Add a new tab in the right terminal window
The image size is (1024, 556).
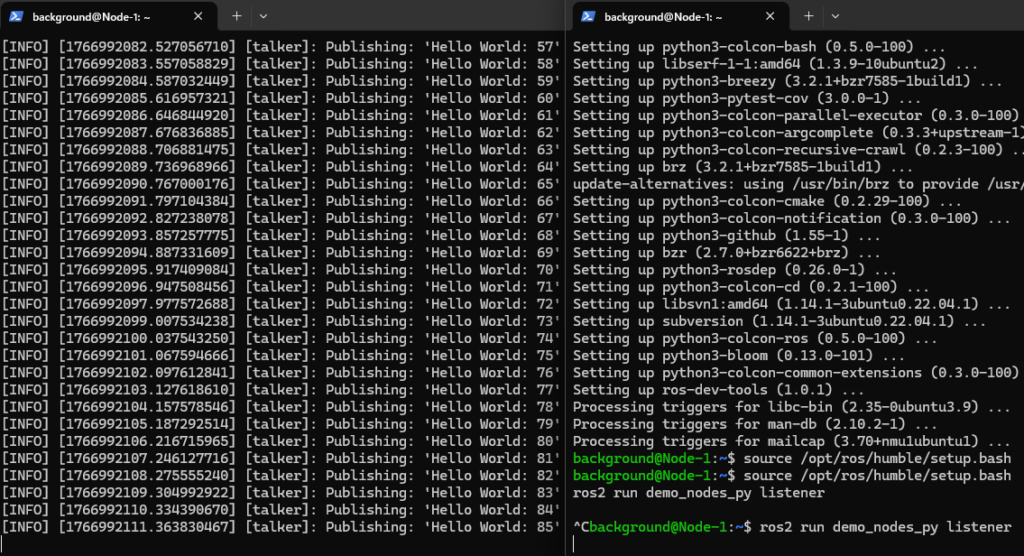[x=808, y=16]
